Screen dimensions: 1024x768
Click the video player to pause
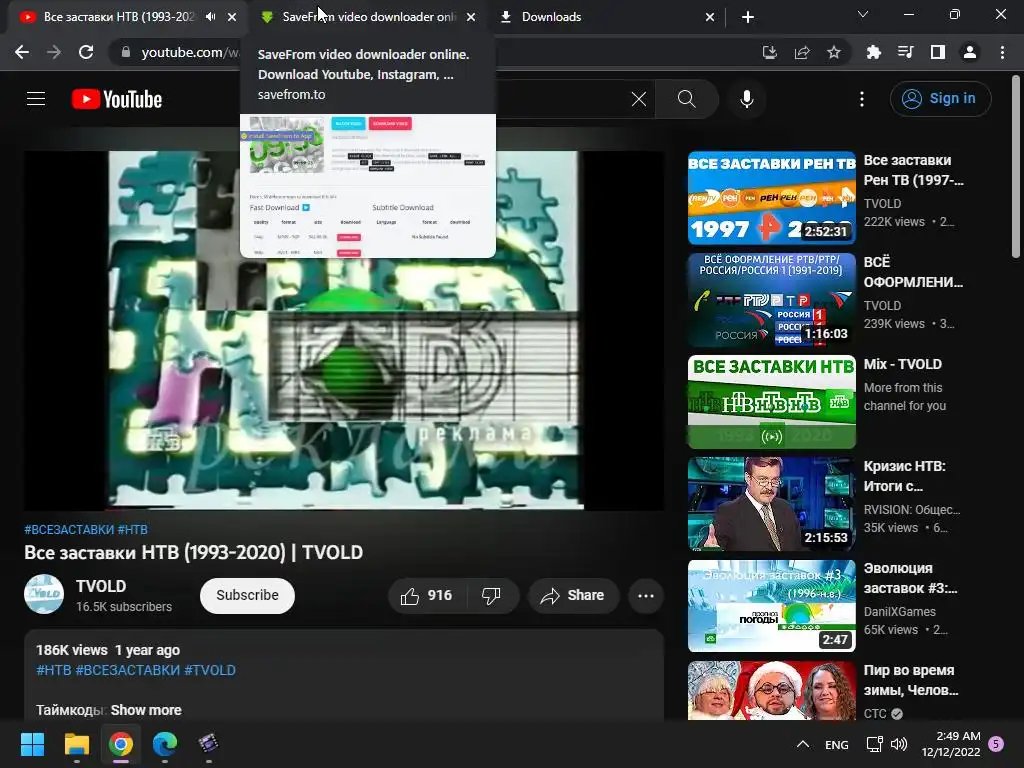click(x=344, y=330)
